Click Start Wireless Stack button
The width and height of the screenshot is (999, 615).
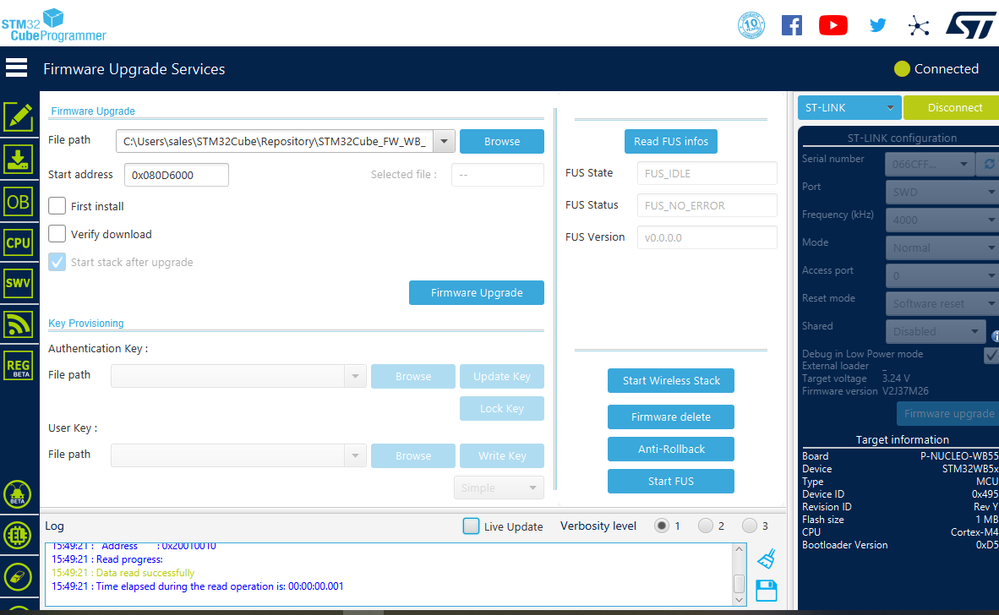[671, 380]
